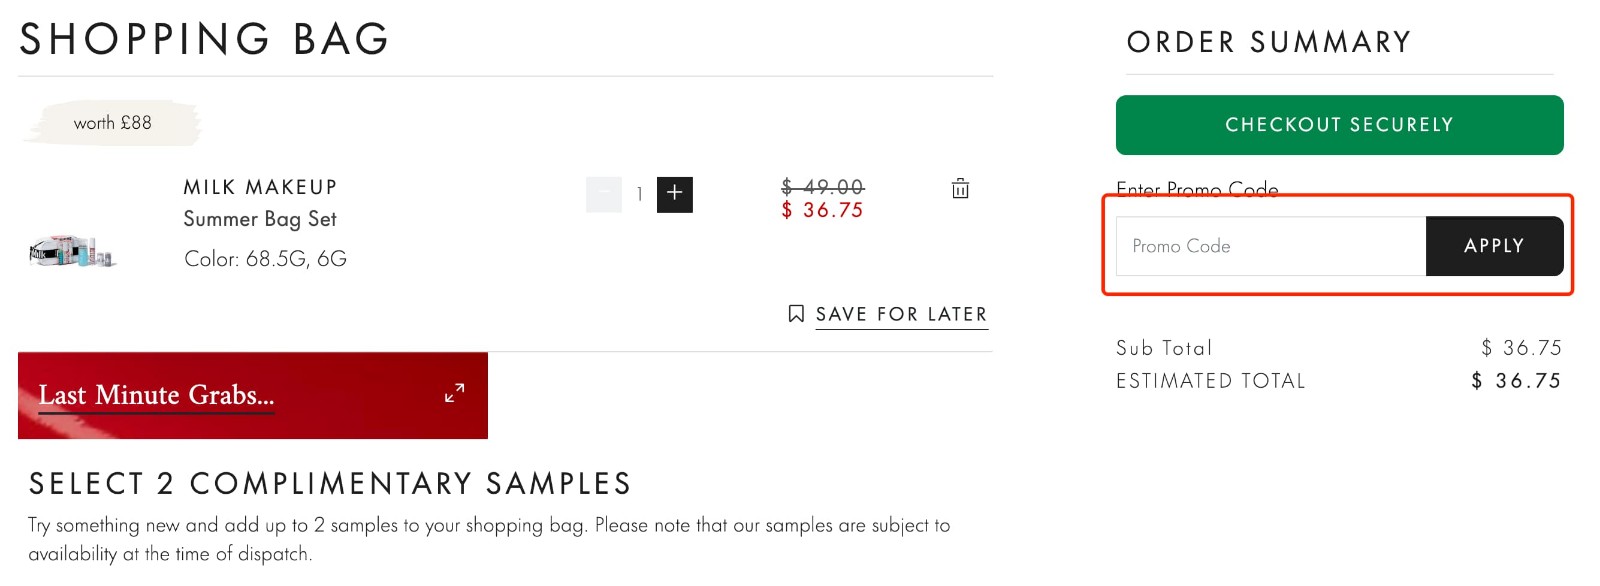The image size is (1600, 586).
Task: Click the discounted price $36.75
Action: click(x=822, y=209)
